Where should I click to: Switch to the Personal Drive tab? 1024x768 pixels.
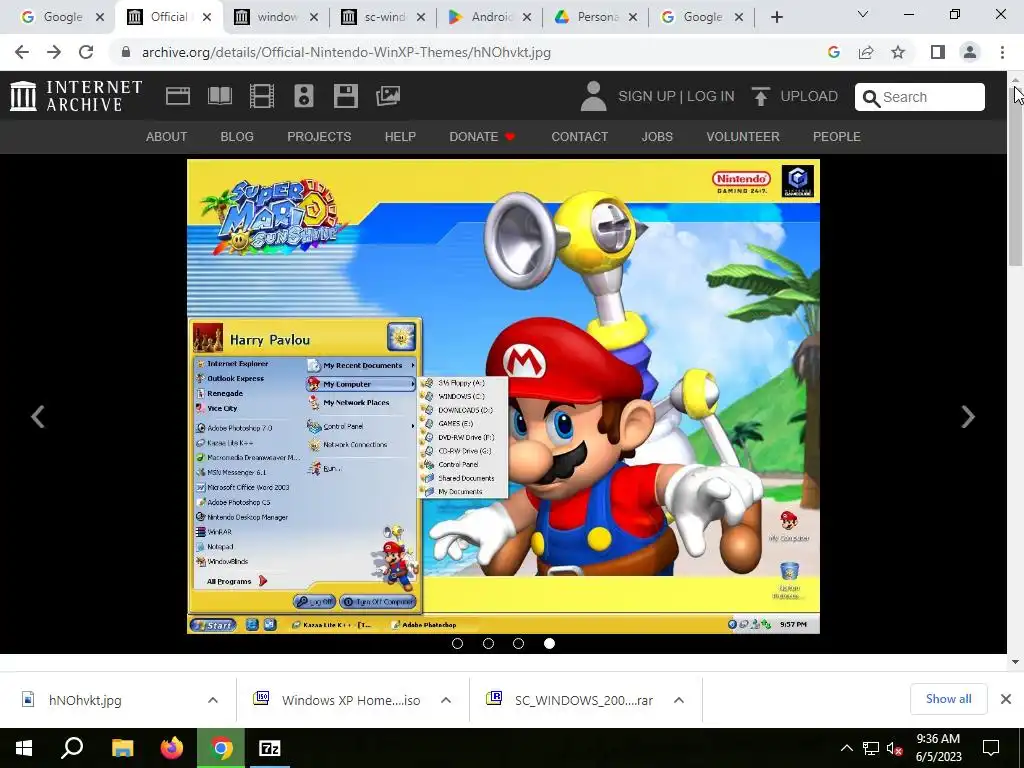click(x=598, y=17)
